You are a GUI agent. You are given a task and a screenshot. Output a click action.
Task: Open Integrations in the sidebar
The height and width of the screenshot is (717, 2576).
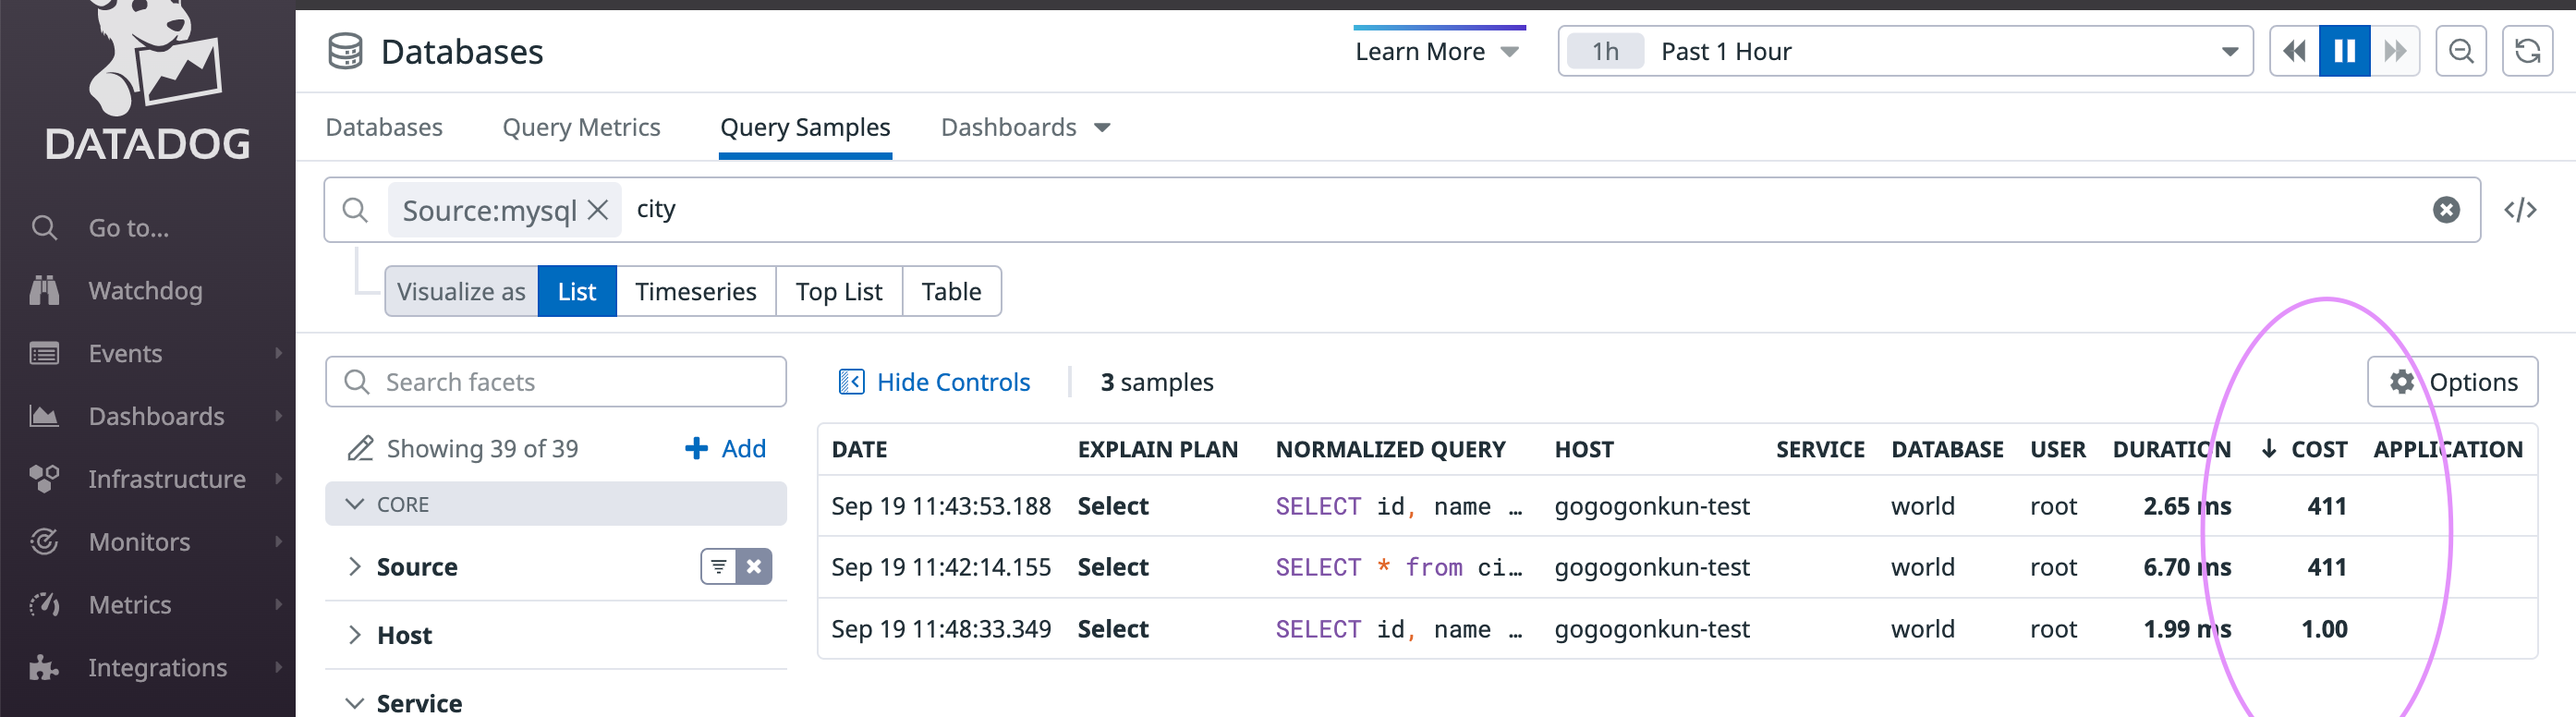point(157,667)
